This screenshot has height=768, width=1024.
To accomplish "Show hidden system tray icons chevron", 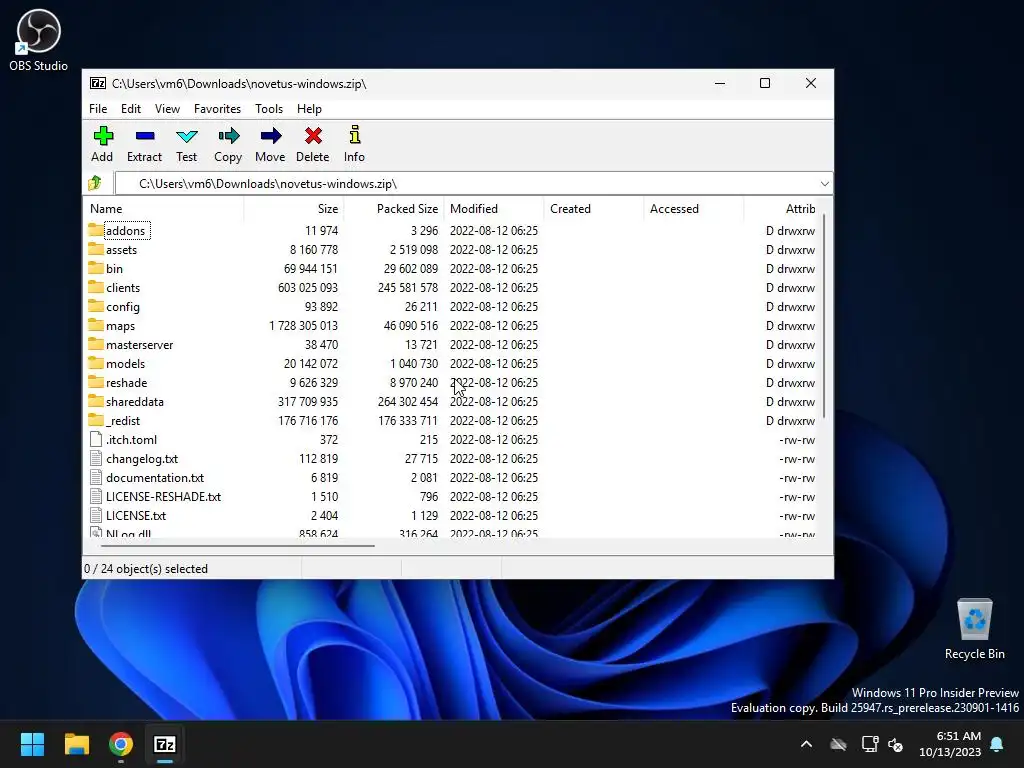I will click(807, 744).
